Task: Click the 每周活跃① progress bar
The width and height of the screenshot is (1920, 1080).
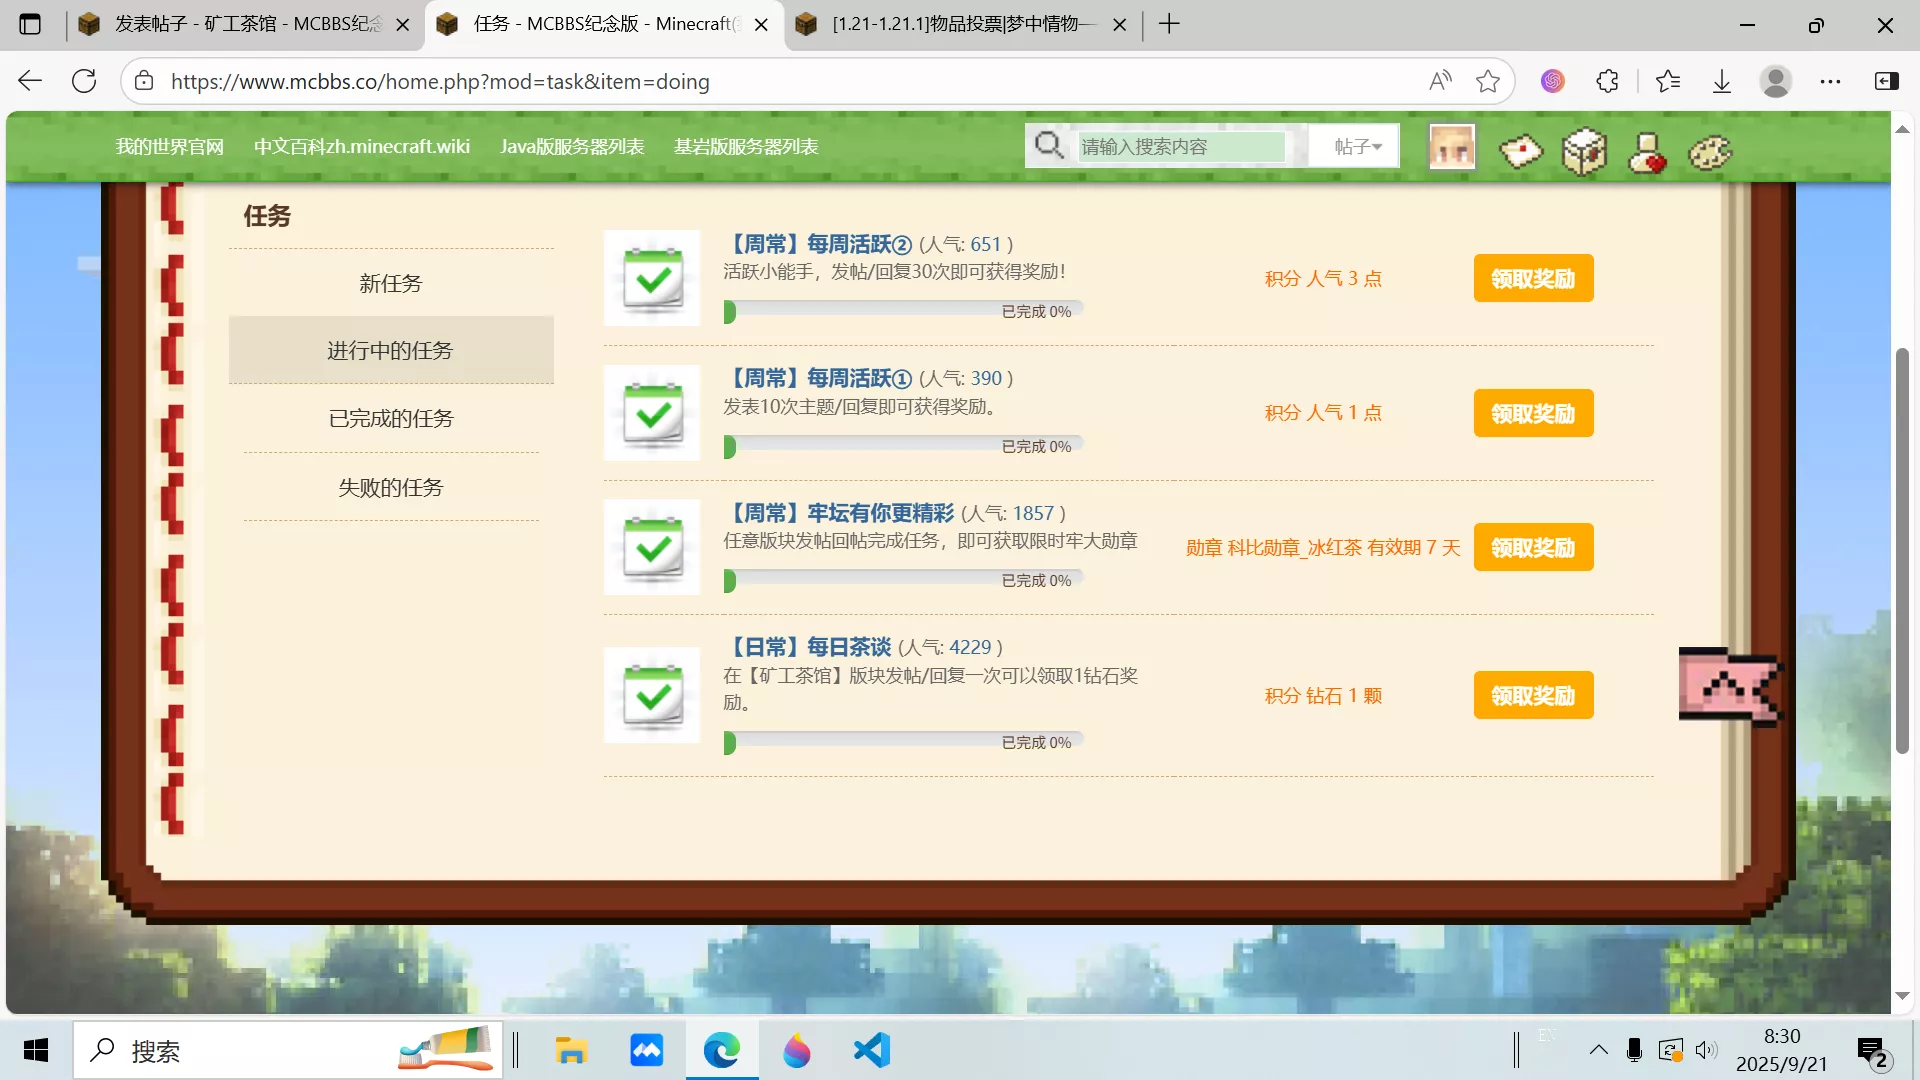Action: click(x=903, y=446)
